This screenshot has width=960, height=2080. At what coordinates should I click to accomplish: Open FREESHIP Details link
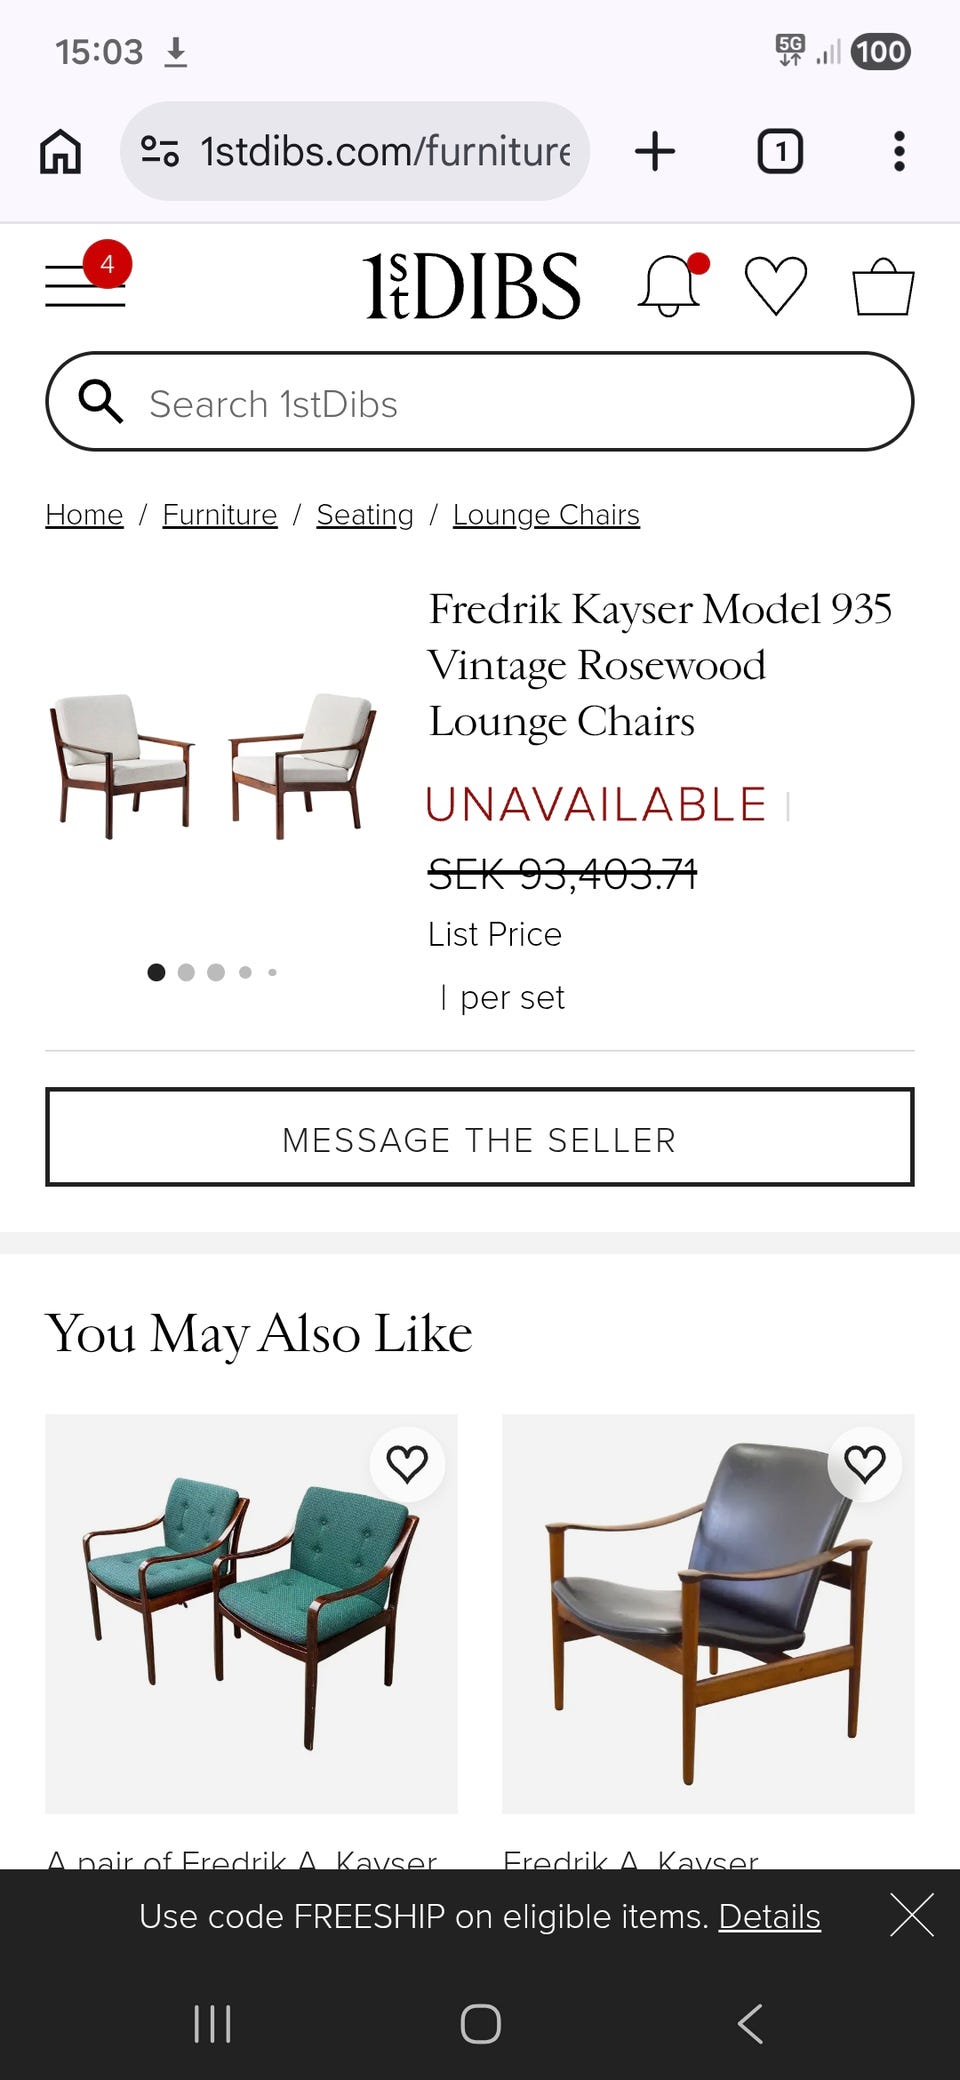click(769, 1916)
